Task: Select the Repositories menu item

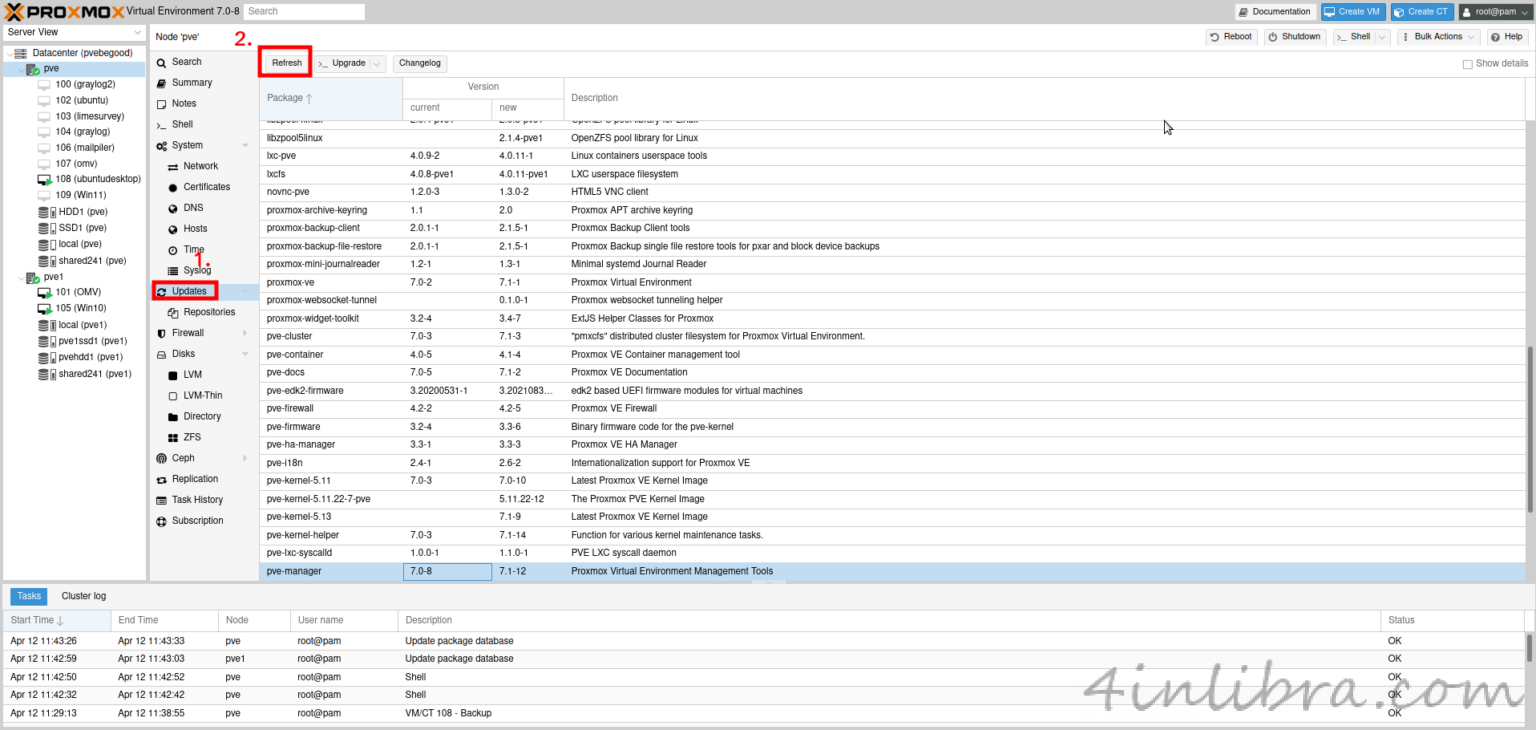Action: pyautogui.click(x=208, y=312)
